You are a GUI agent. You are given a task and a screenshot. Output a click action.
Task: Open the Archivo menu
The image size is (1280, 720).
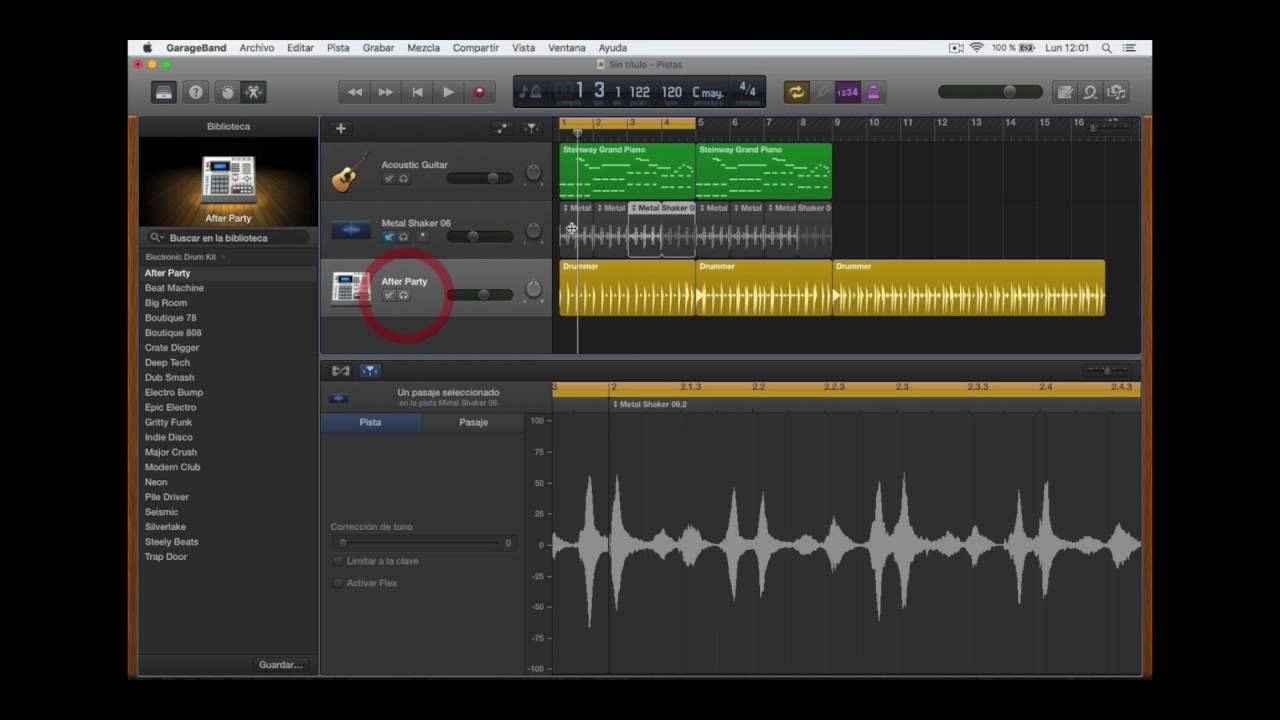pyautogui.click(x=257, y=47)
